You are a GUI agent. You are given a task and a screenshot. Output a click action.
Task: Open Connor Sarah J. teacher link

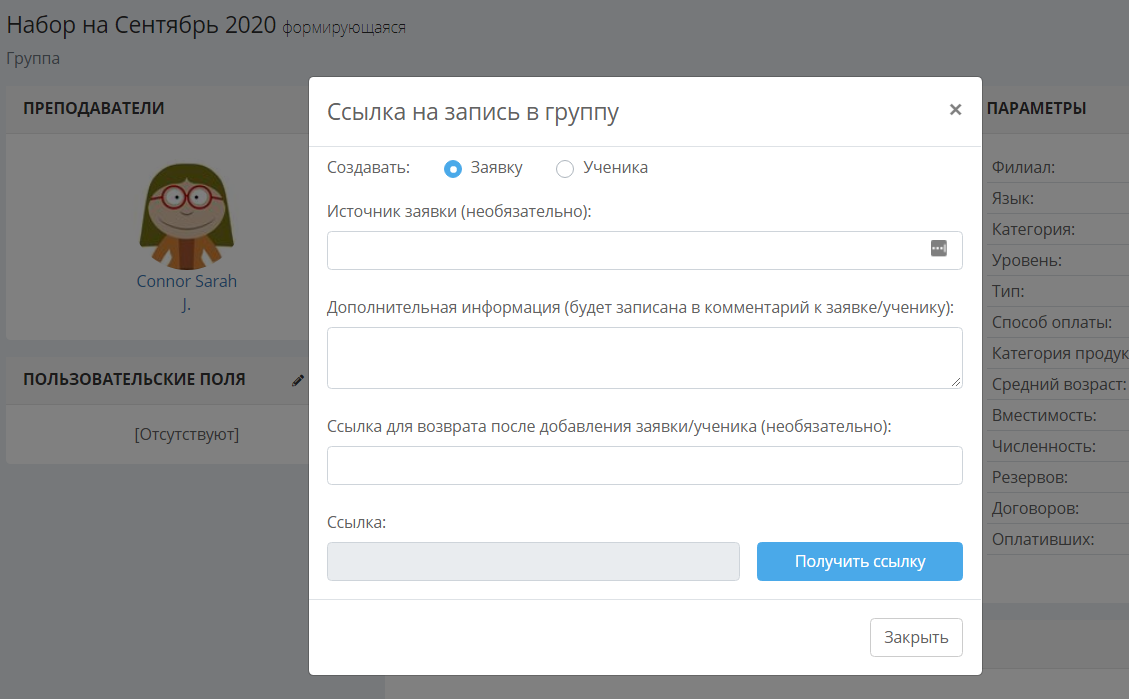(186, 292)
